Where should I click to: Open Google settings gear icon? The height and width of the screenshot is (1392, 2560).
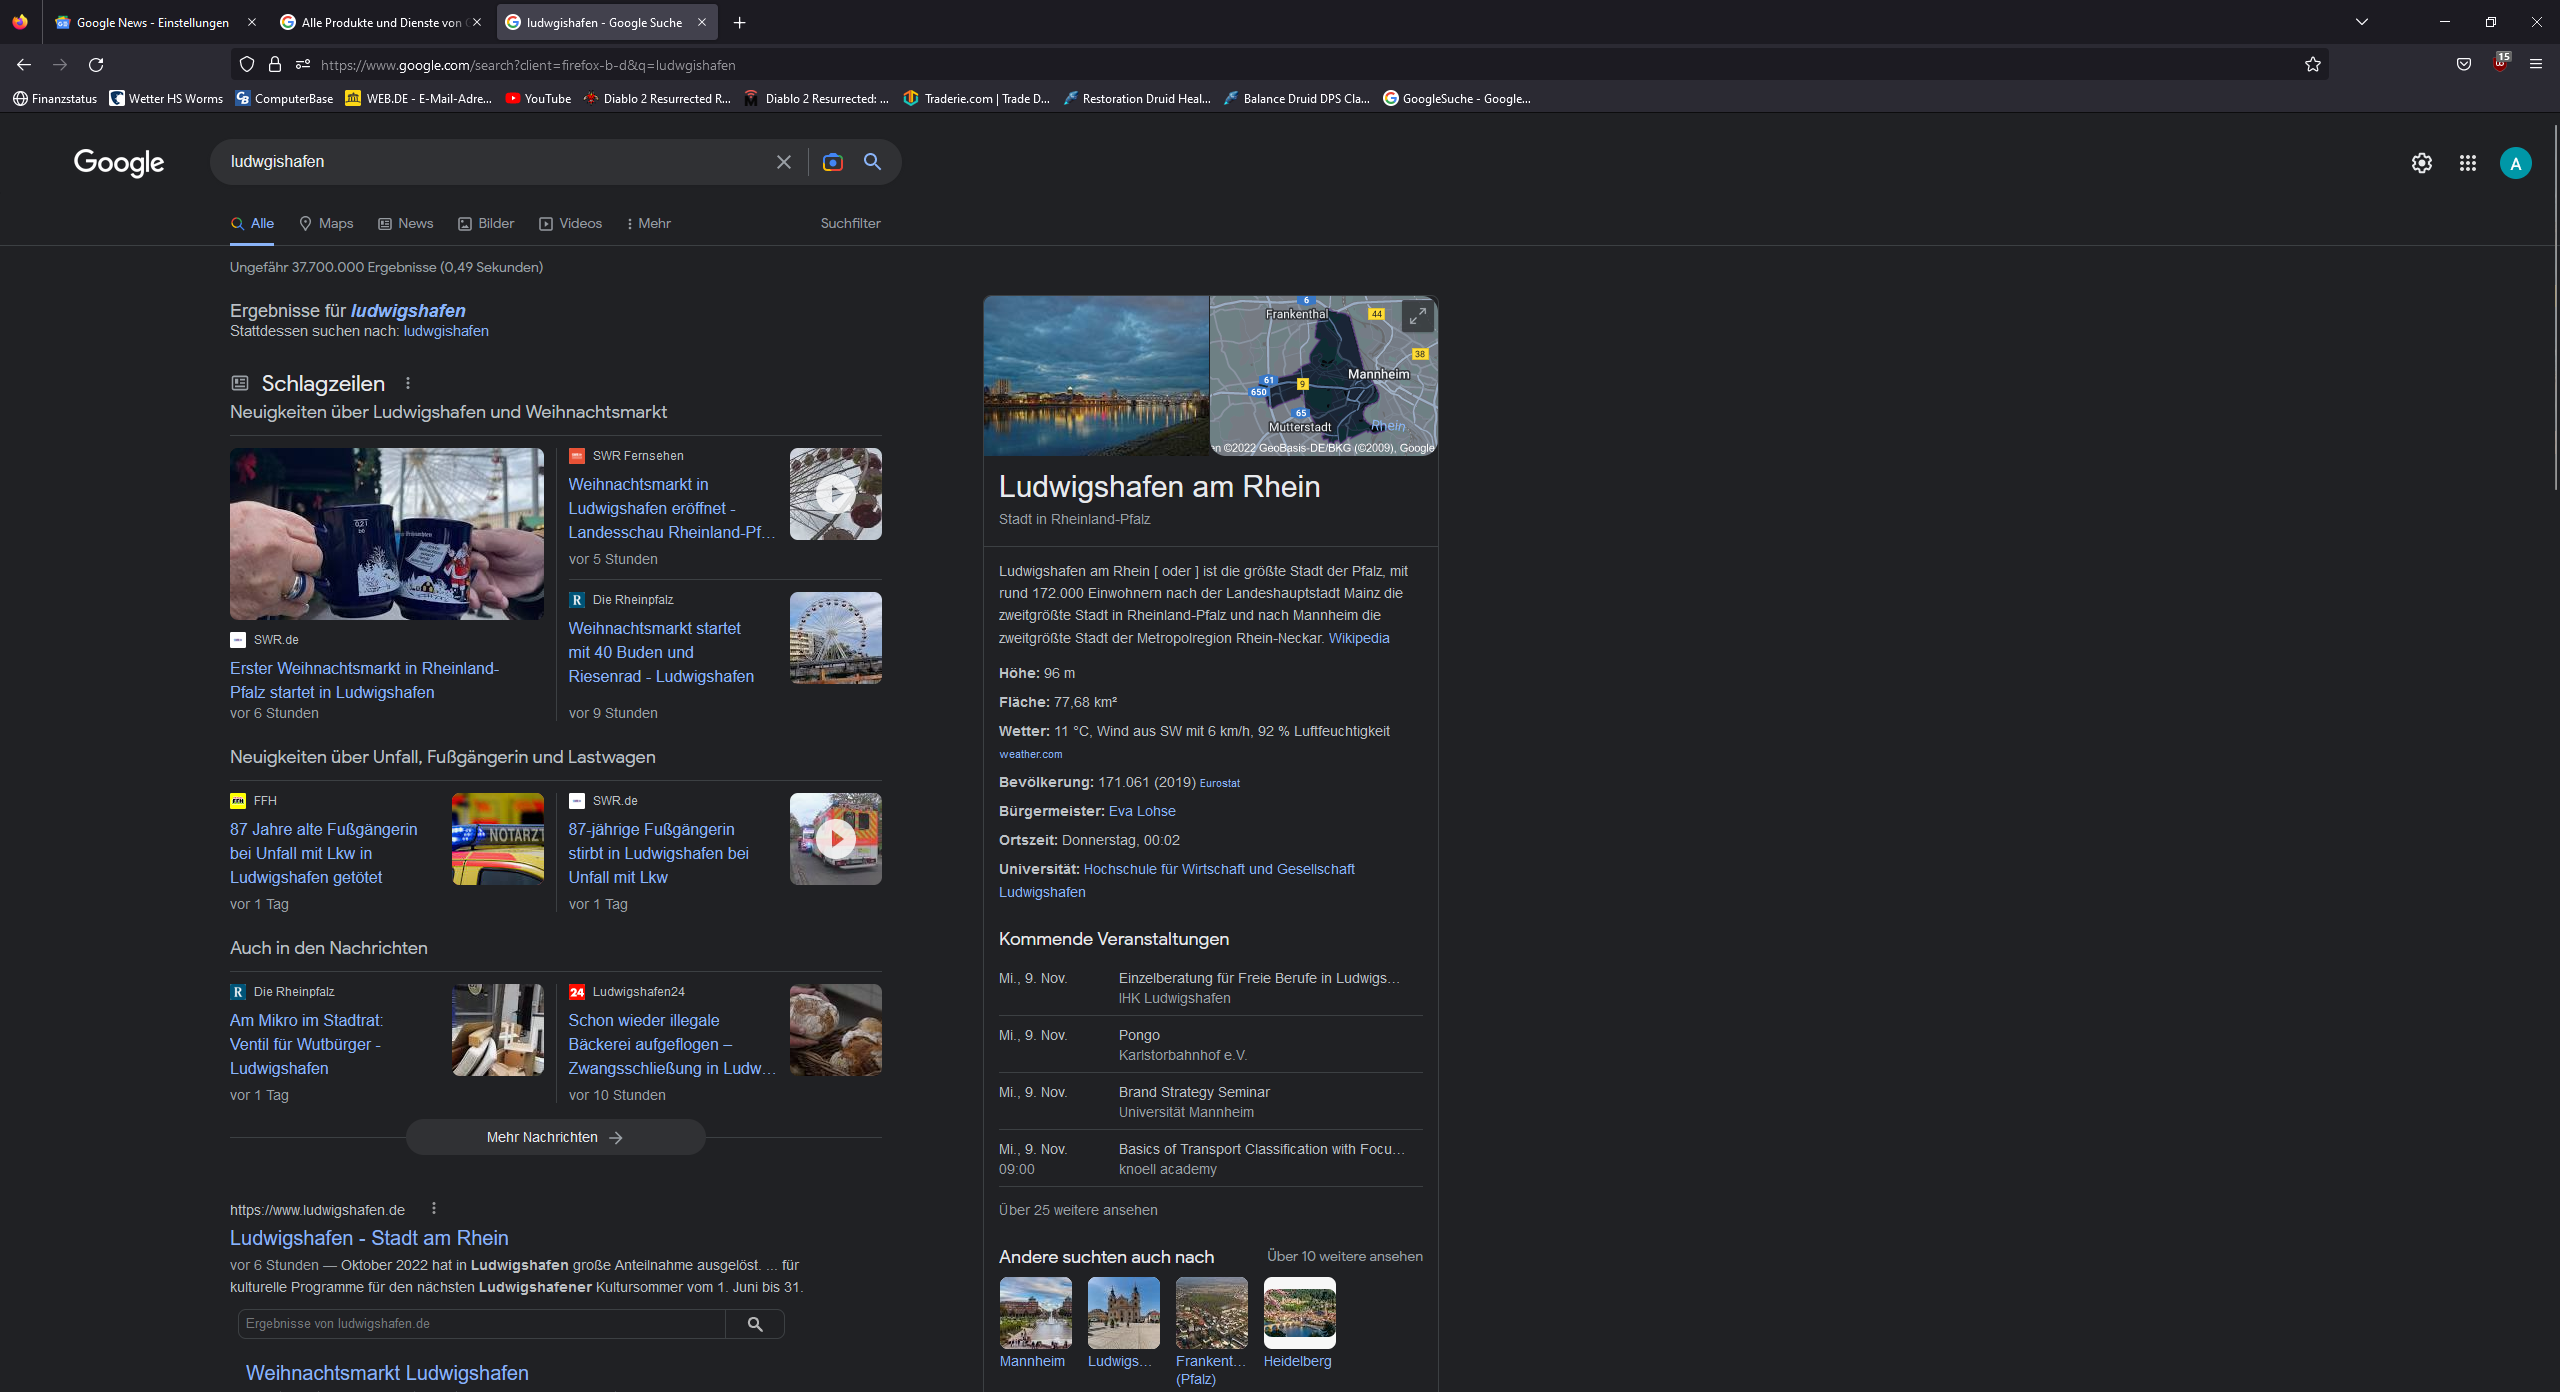2421,163
